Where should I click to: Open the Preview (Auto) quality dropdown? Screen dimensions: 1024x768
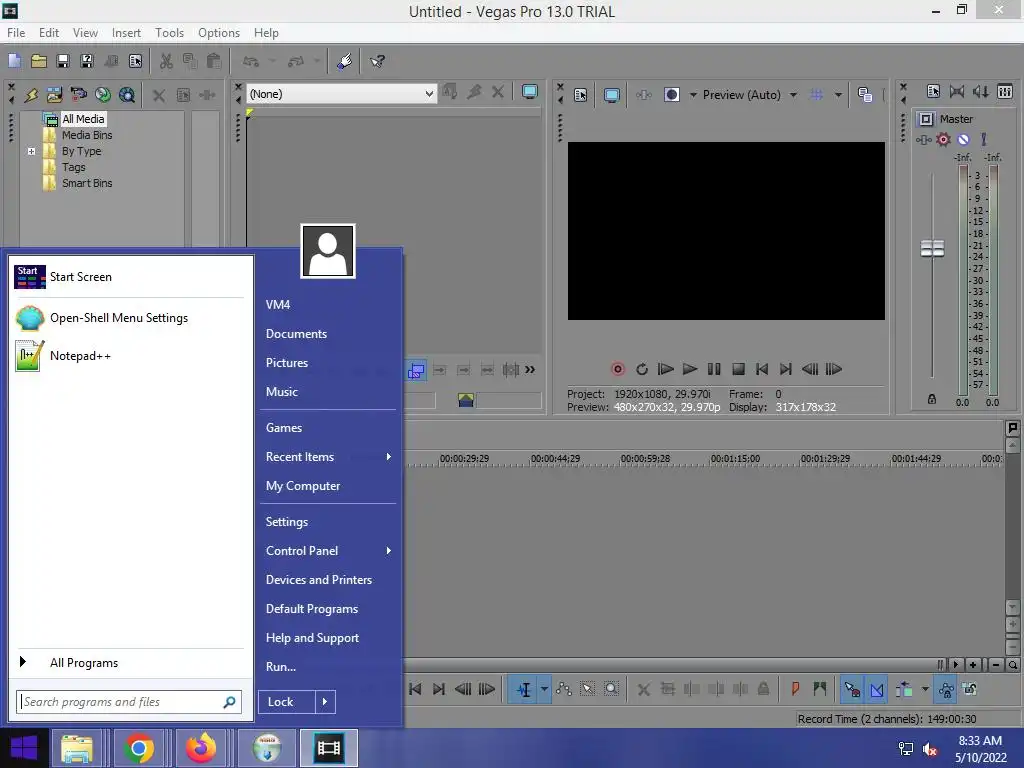coord(793,95)
